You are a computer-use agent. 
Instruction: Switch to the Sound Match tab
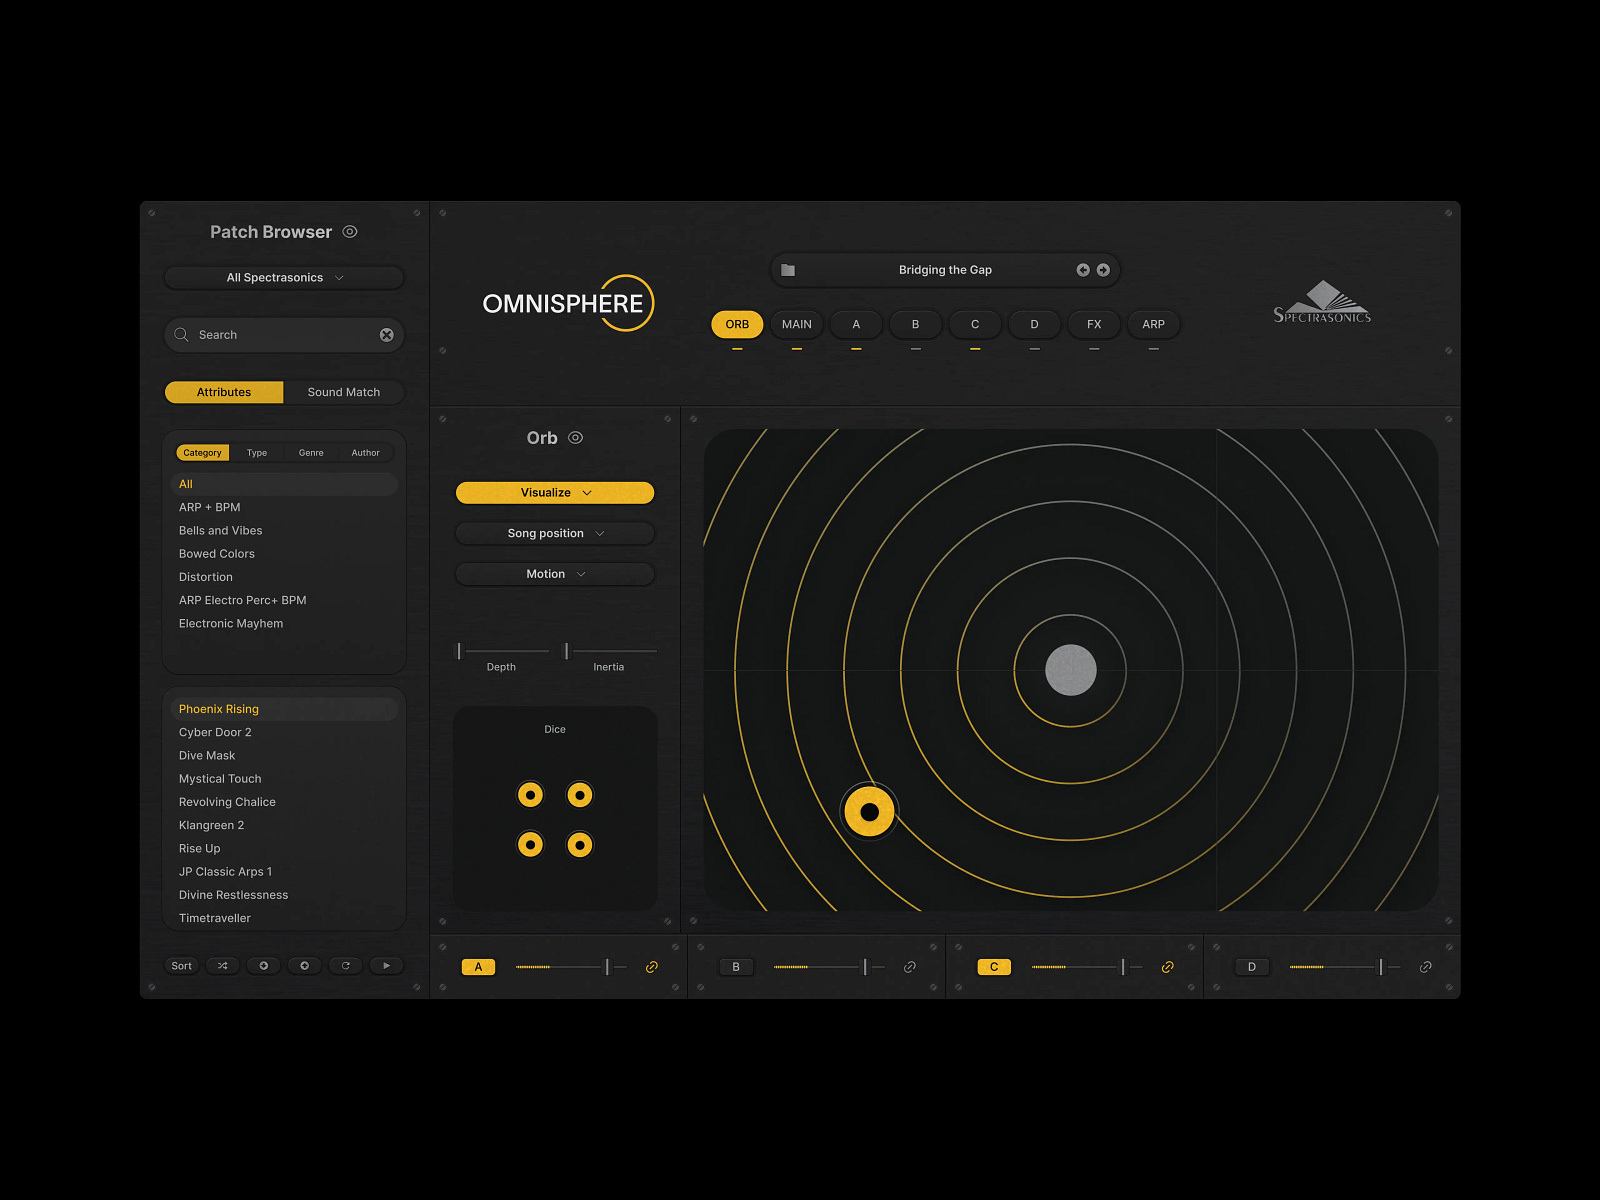tap(344, 392)
